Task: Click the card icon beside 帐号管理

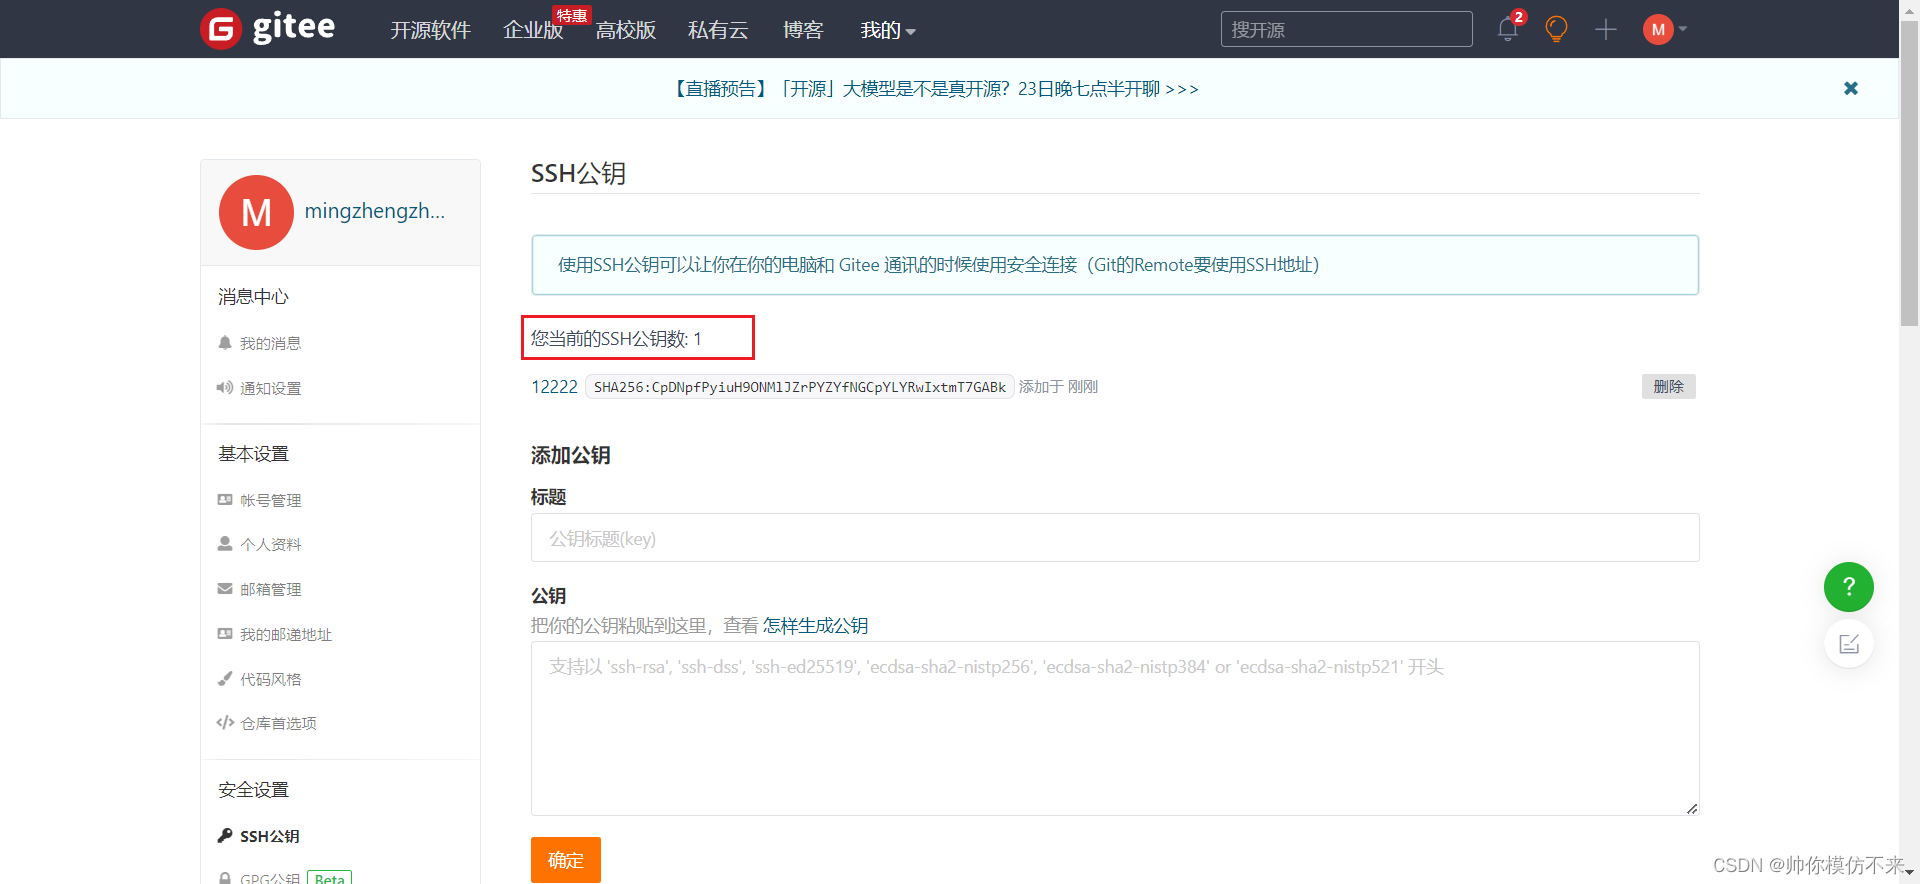Action: (225, 499)
